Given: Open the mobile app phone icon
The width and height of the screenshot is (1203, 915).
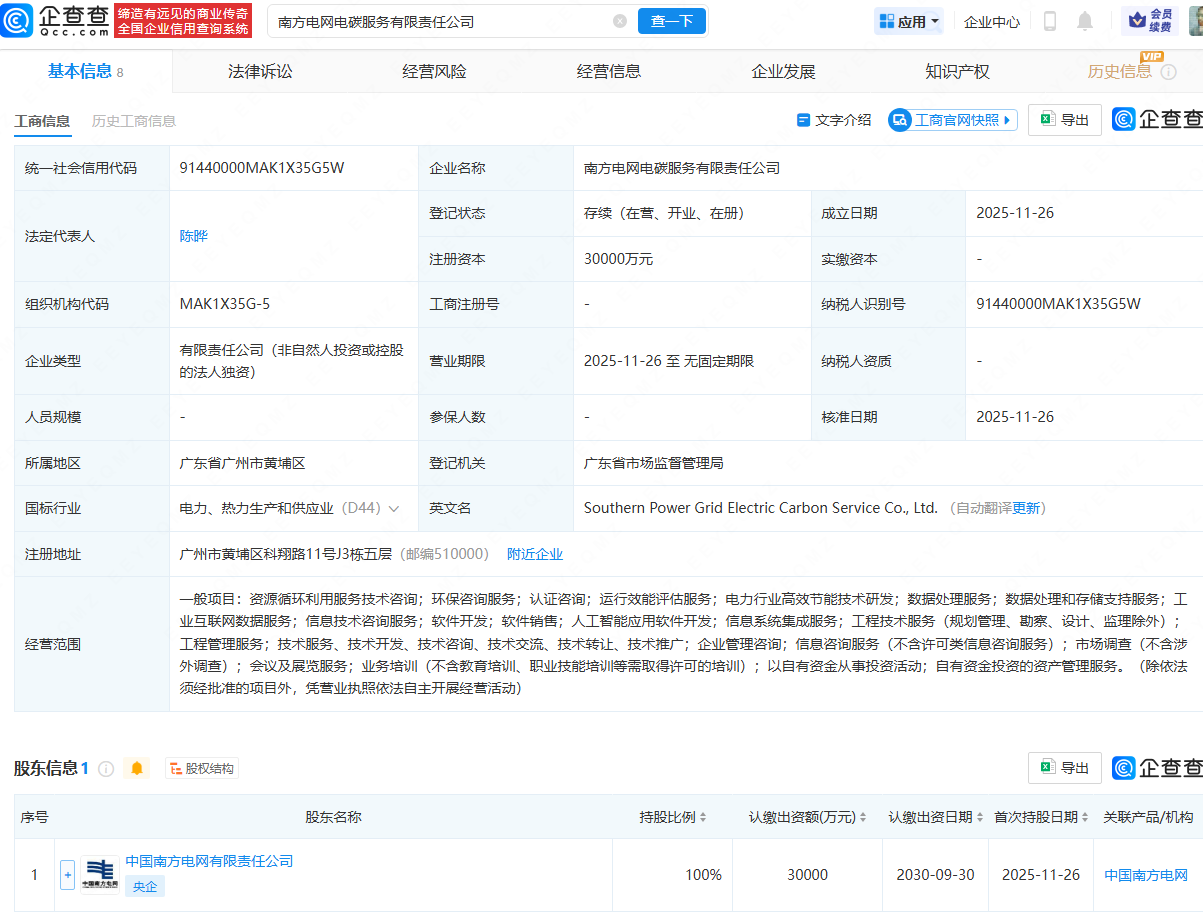Looking at the screenshot, I should coord(1050,21).
